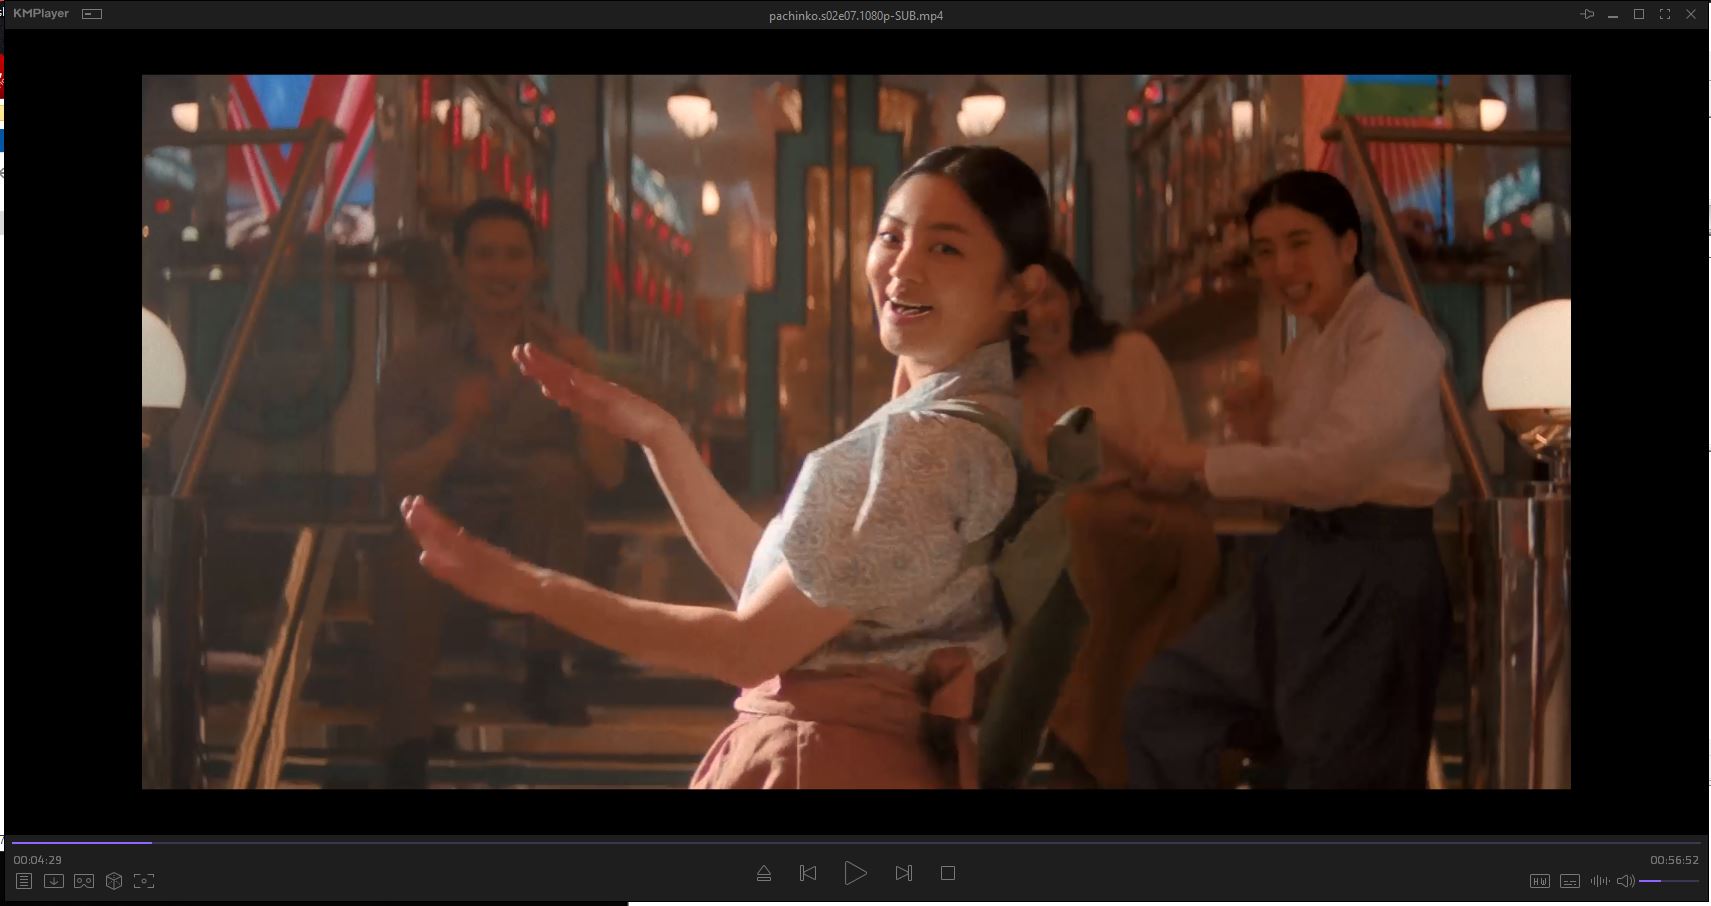Viewport: 1711px width, 906px height.
Task: Click the eject/open file icon
Action: click(x=764, y=873)
